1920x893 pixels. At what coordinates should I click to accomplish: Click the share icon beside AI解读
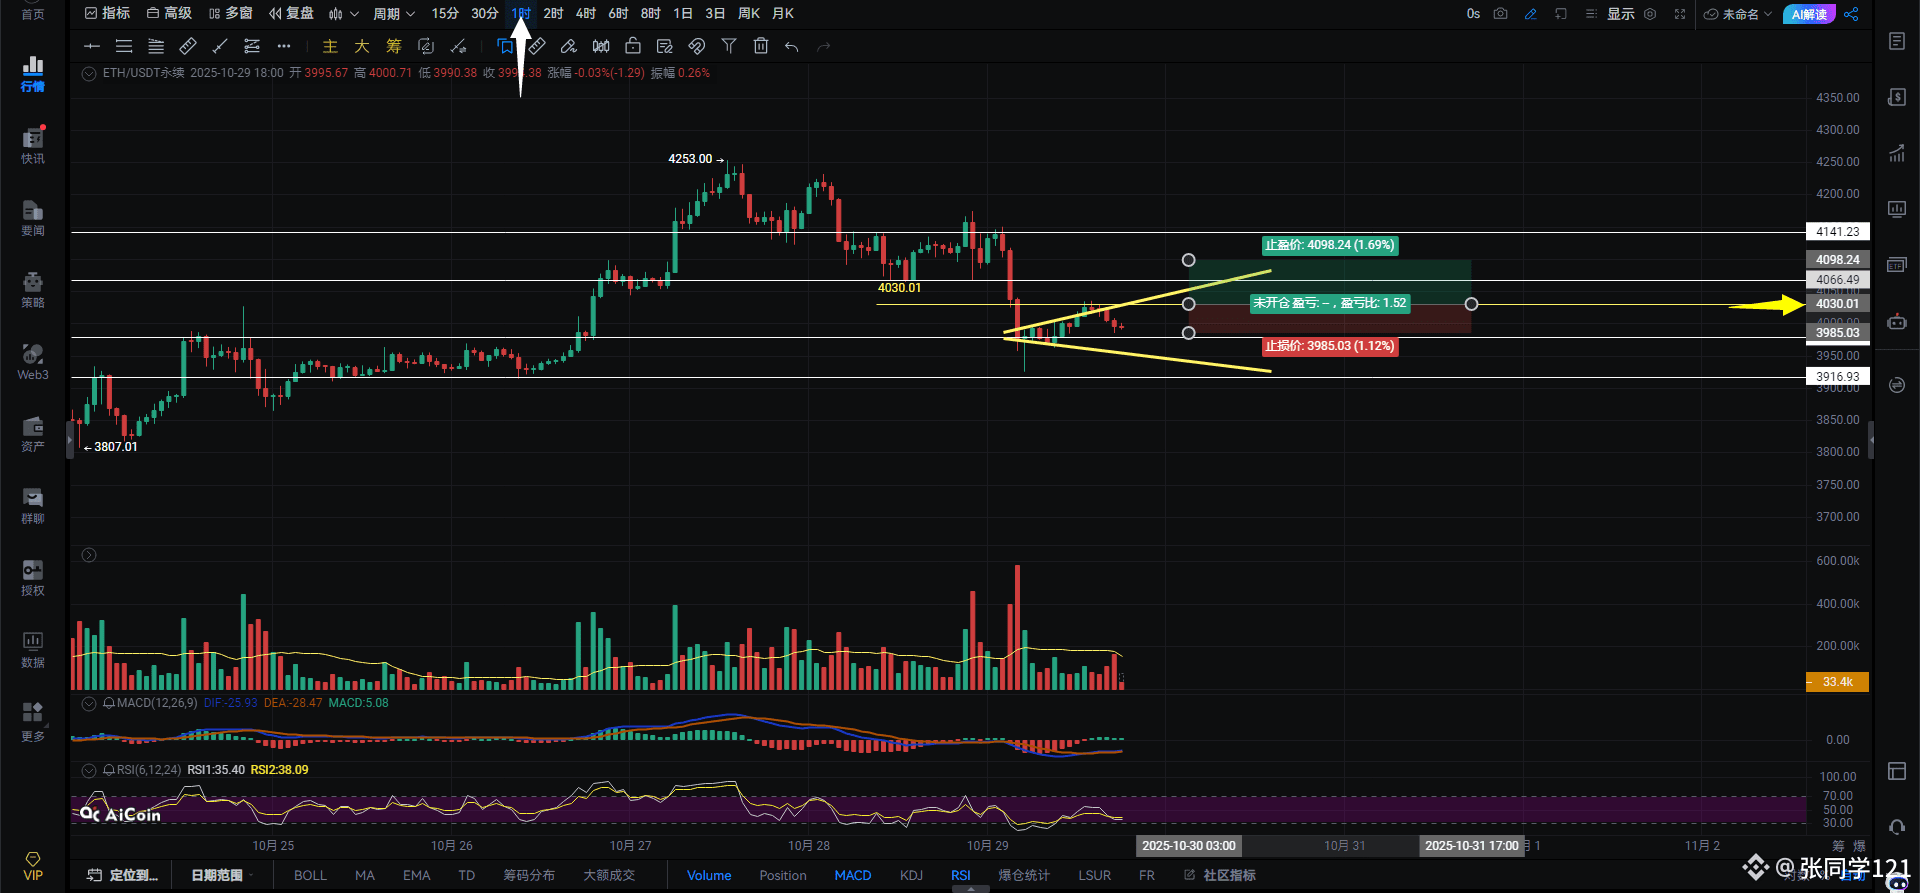[x=1851, y=14]
